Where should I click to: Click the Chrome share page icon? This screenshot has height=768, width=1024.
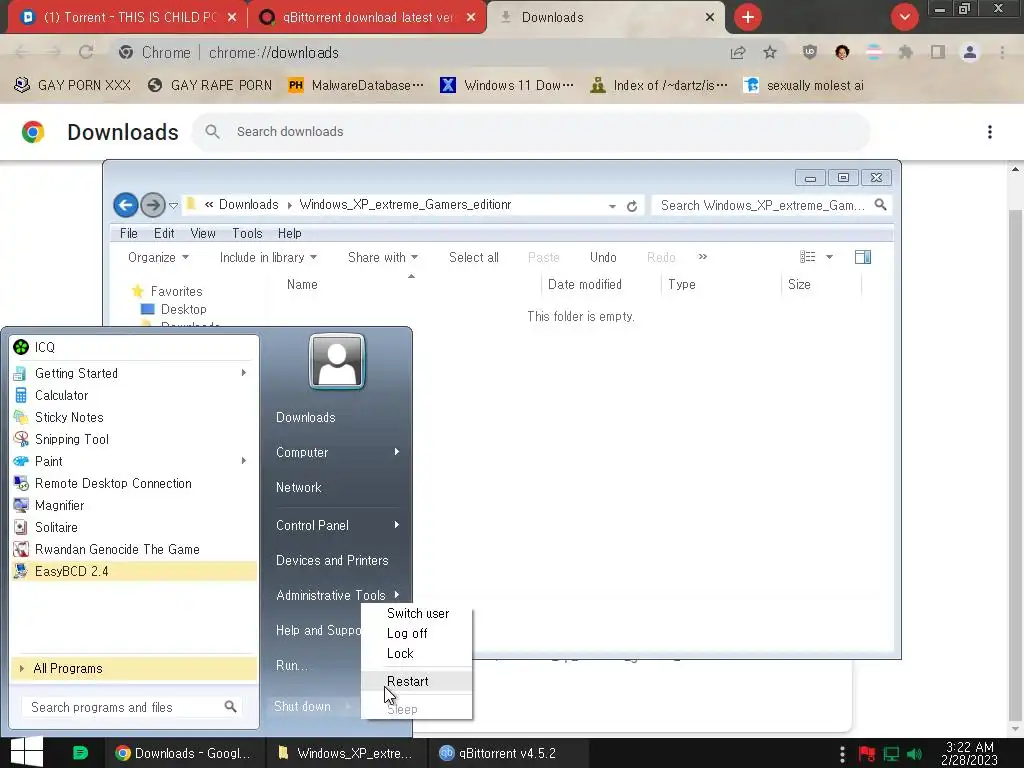point(738,52)
